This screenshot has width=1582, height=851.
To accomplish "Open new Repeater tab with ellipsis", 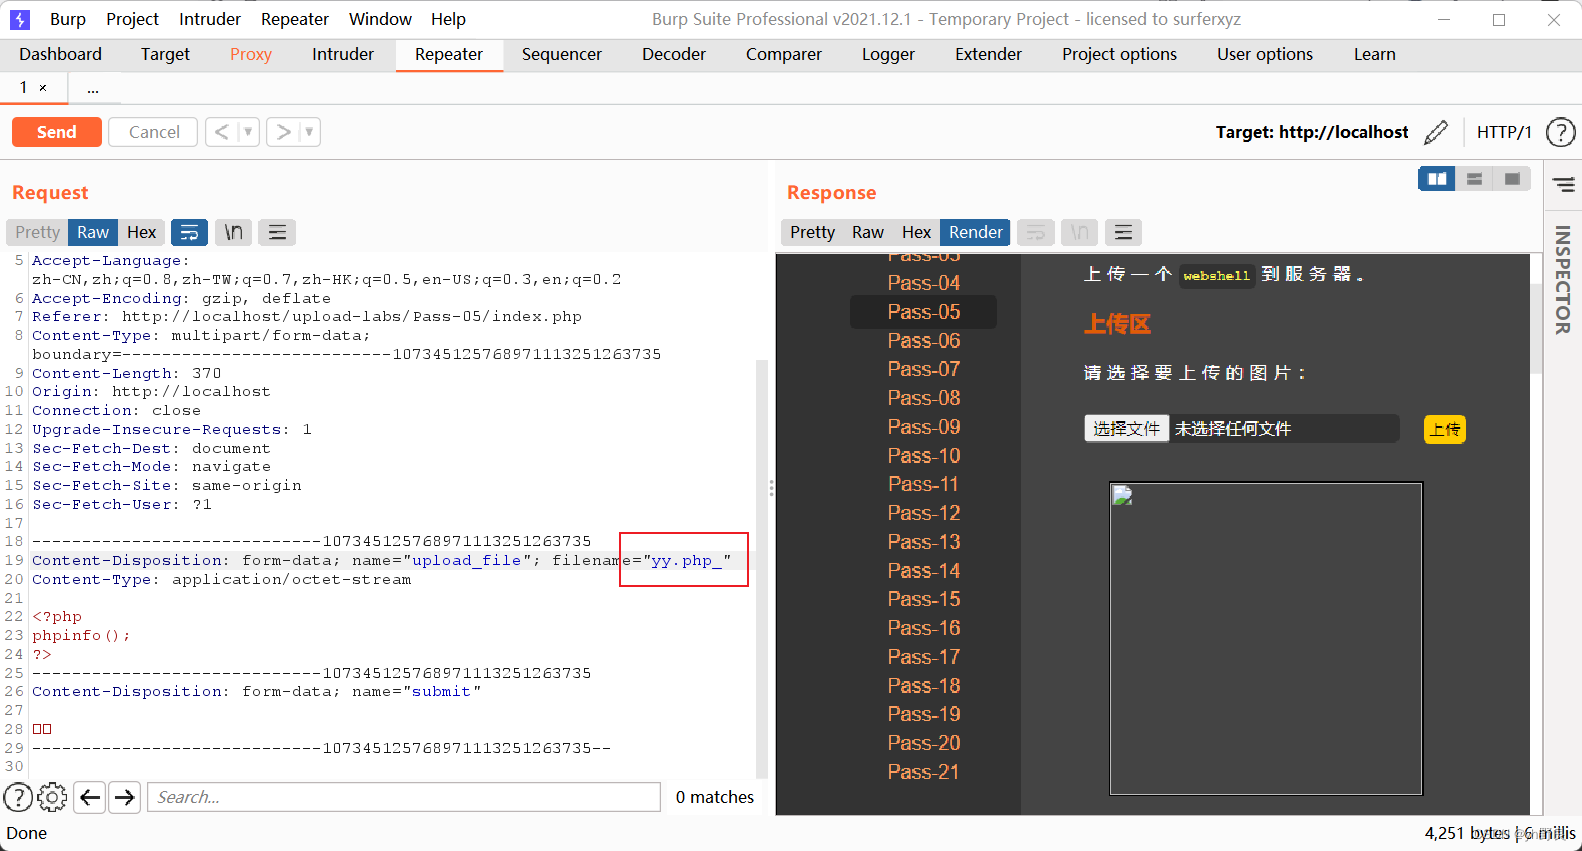I will pyautogui.click(x=93, y=89).
